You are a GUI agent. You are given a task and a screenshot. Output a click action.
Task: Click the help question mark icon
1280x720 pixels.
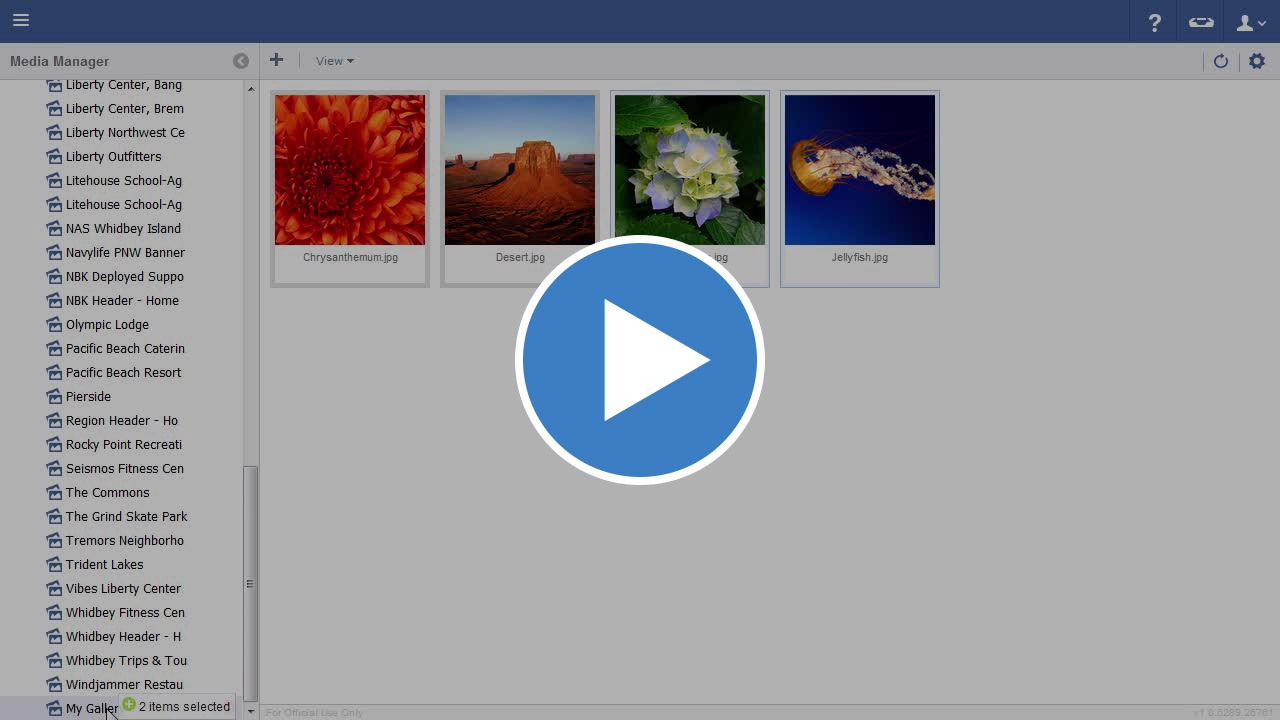coord(1155,22)
